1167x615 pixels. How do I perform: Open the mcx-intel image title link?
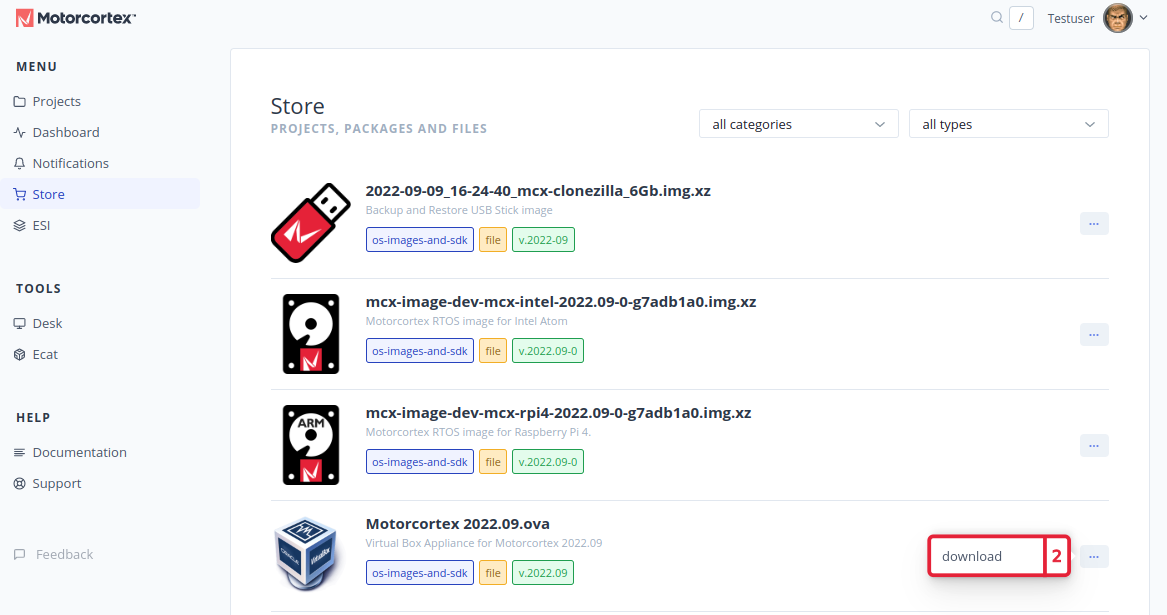point(560,302)
